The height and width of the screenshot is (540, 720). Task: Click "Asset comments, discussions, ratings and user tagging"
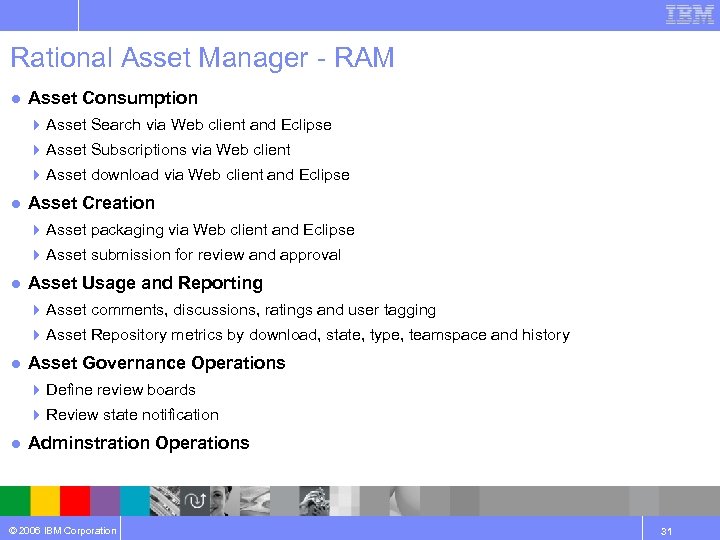(241, 310)
